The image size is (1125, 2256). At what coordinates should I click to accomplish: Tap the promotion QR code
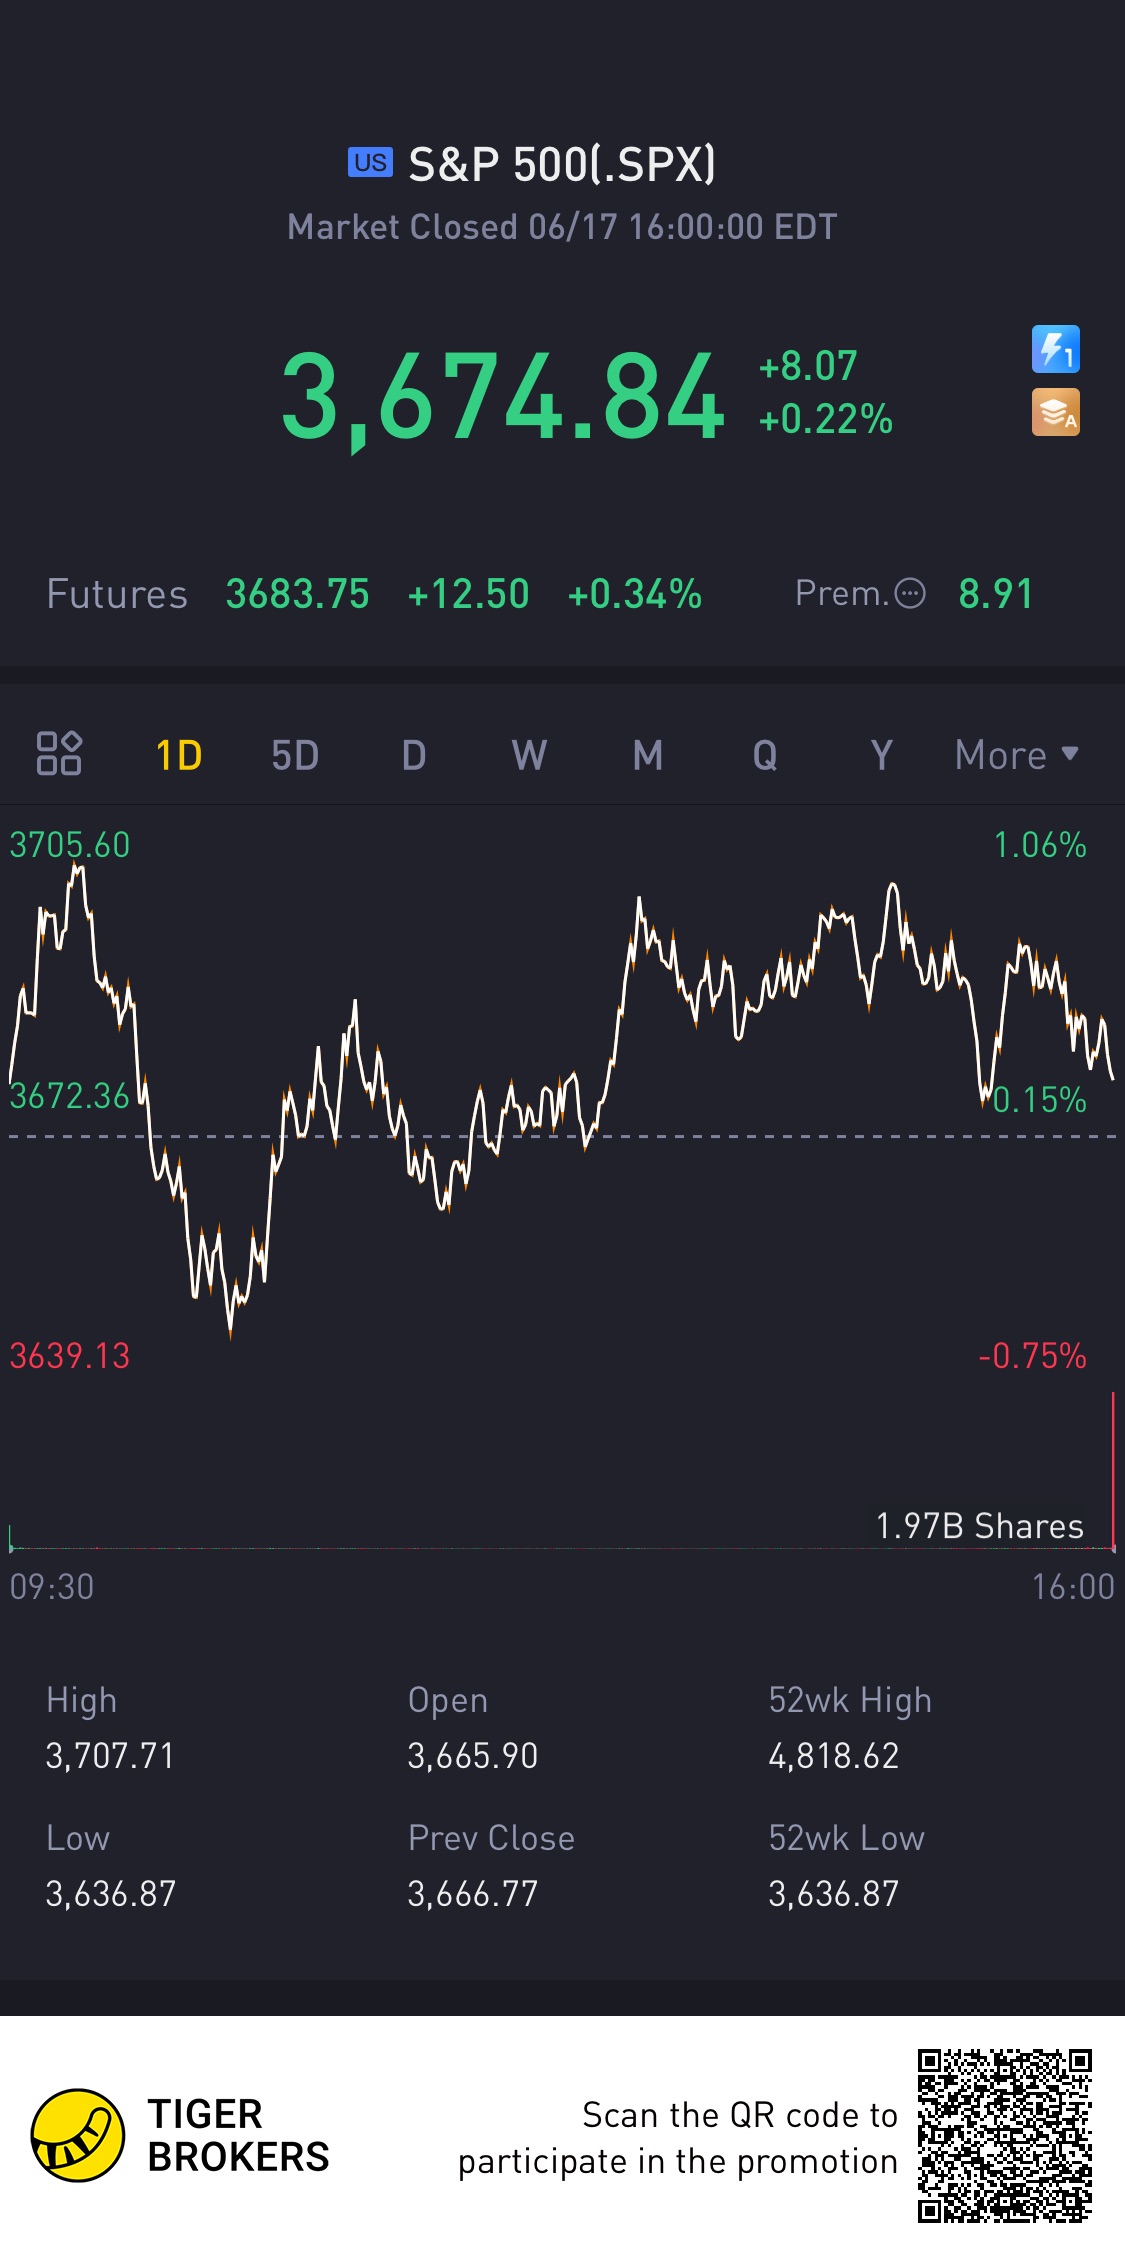[1004, 2135]
